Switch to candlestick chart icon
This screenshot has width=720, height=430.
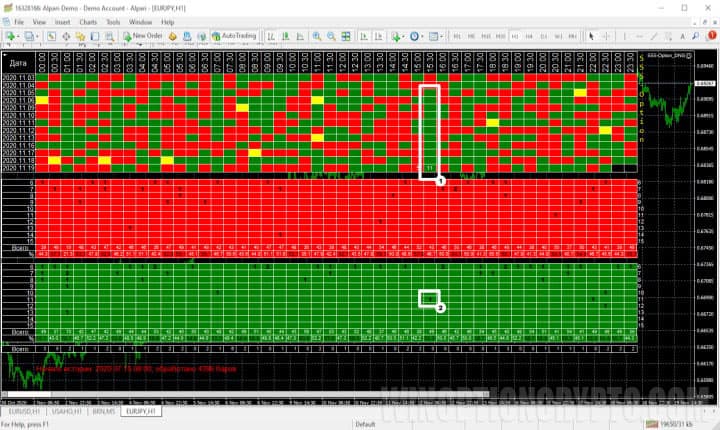point(287,36)
